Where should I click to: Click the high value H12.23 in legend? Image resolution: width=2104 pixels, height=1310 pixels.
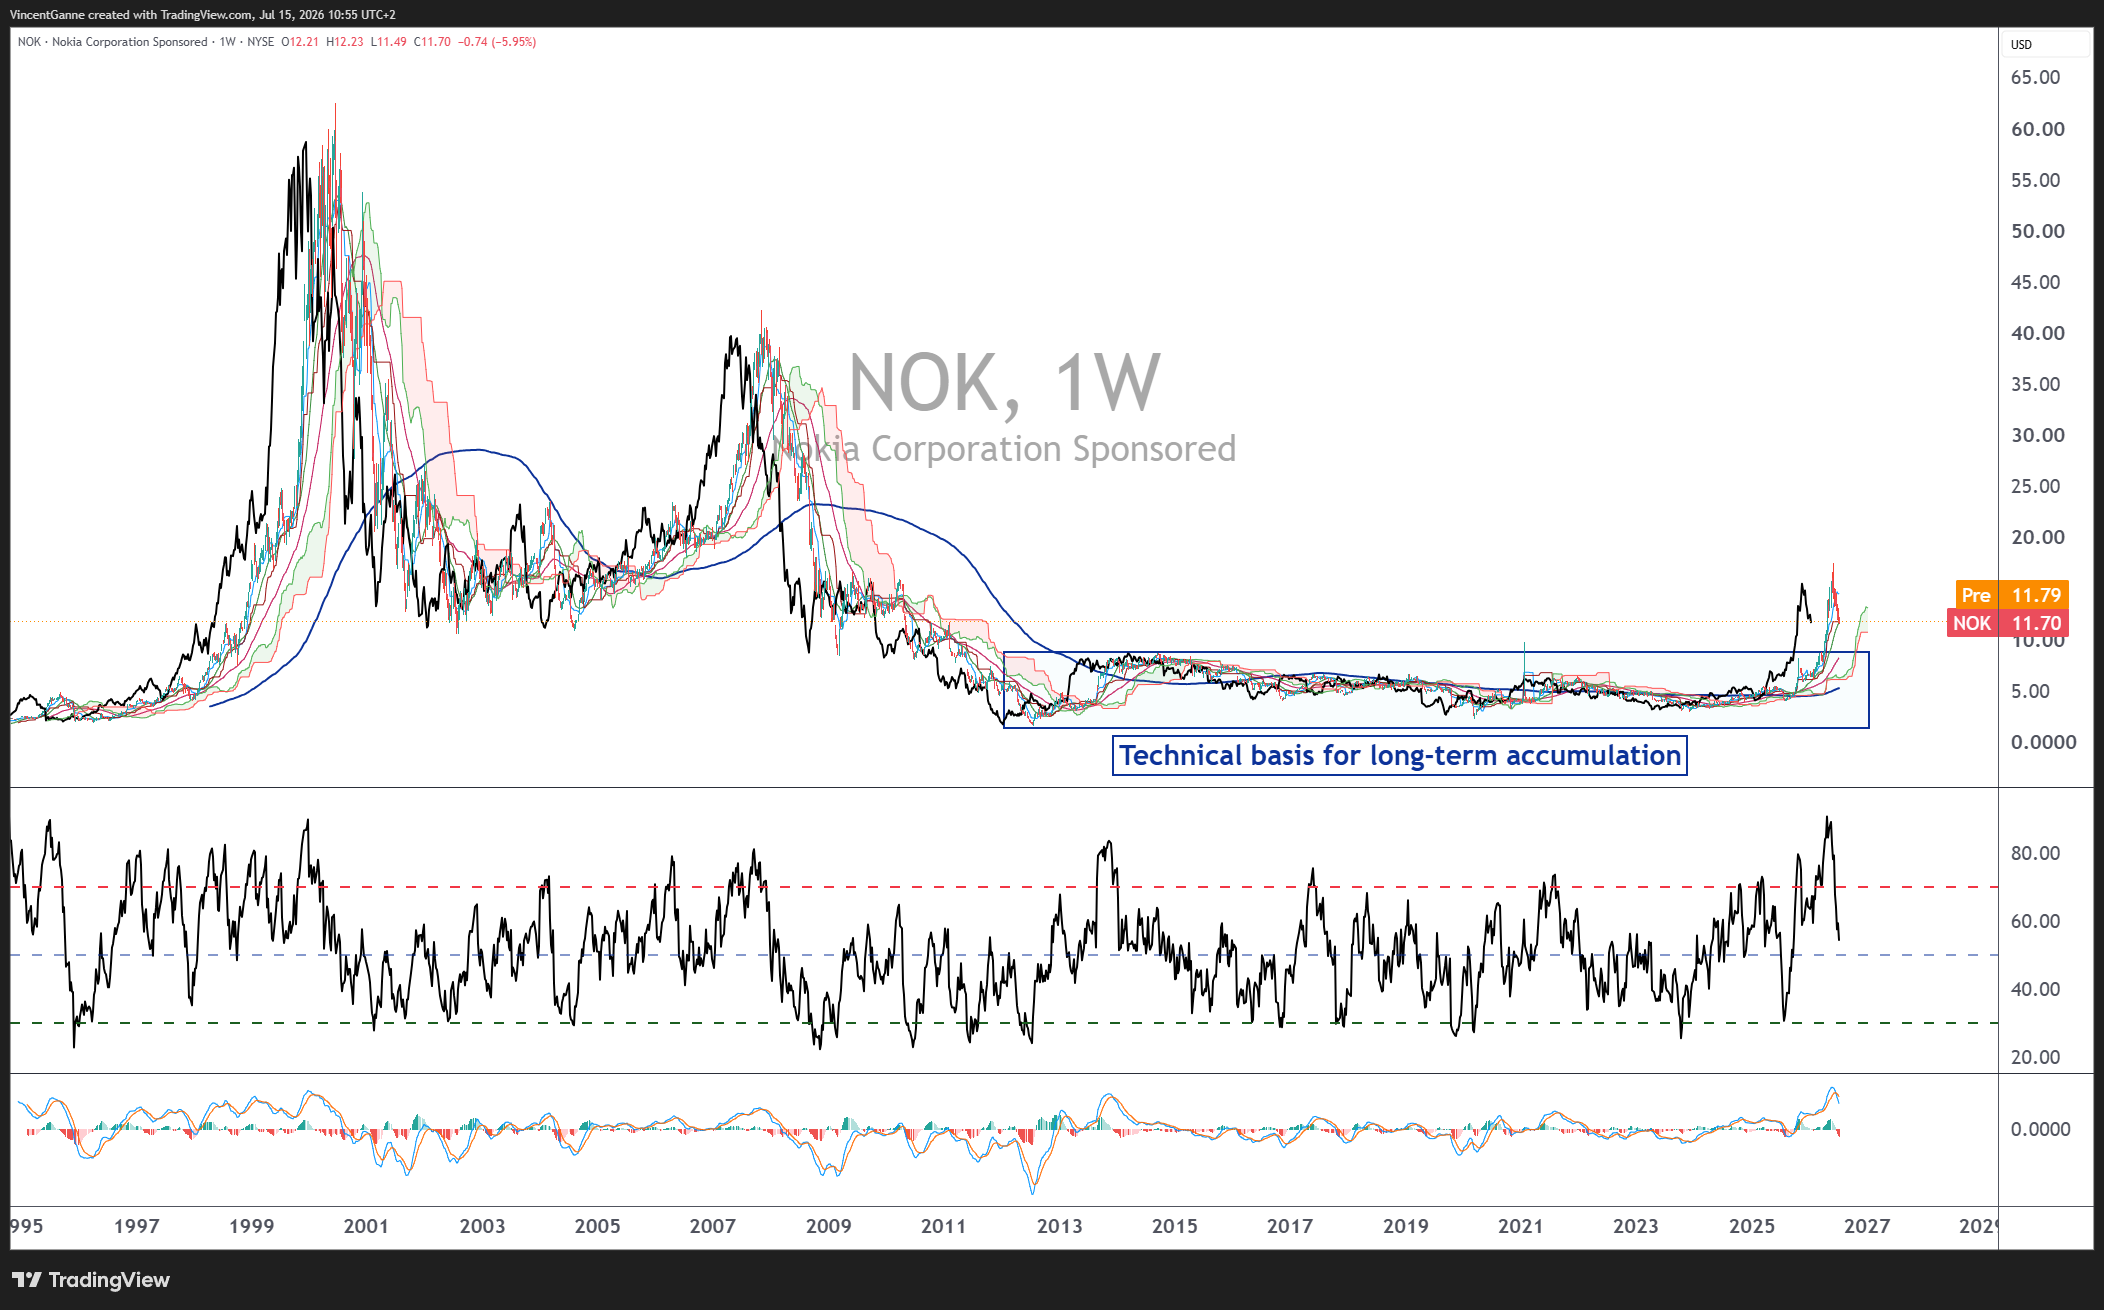pyautogui.click(x=345, y=42)
